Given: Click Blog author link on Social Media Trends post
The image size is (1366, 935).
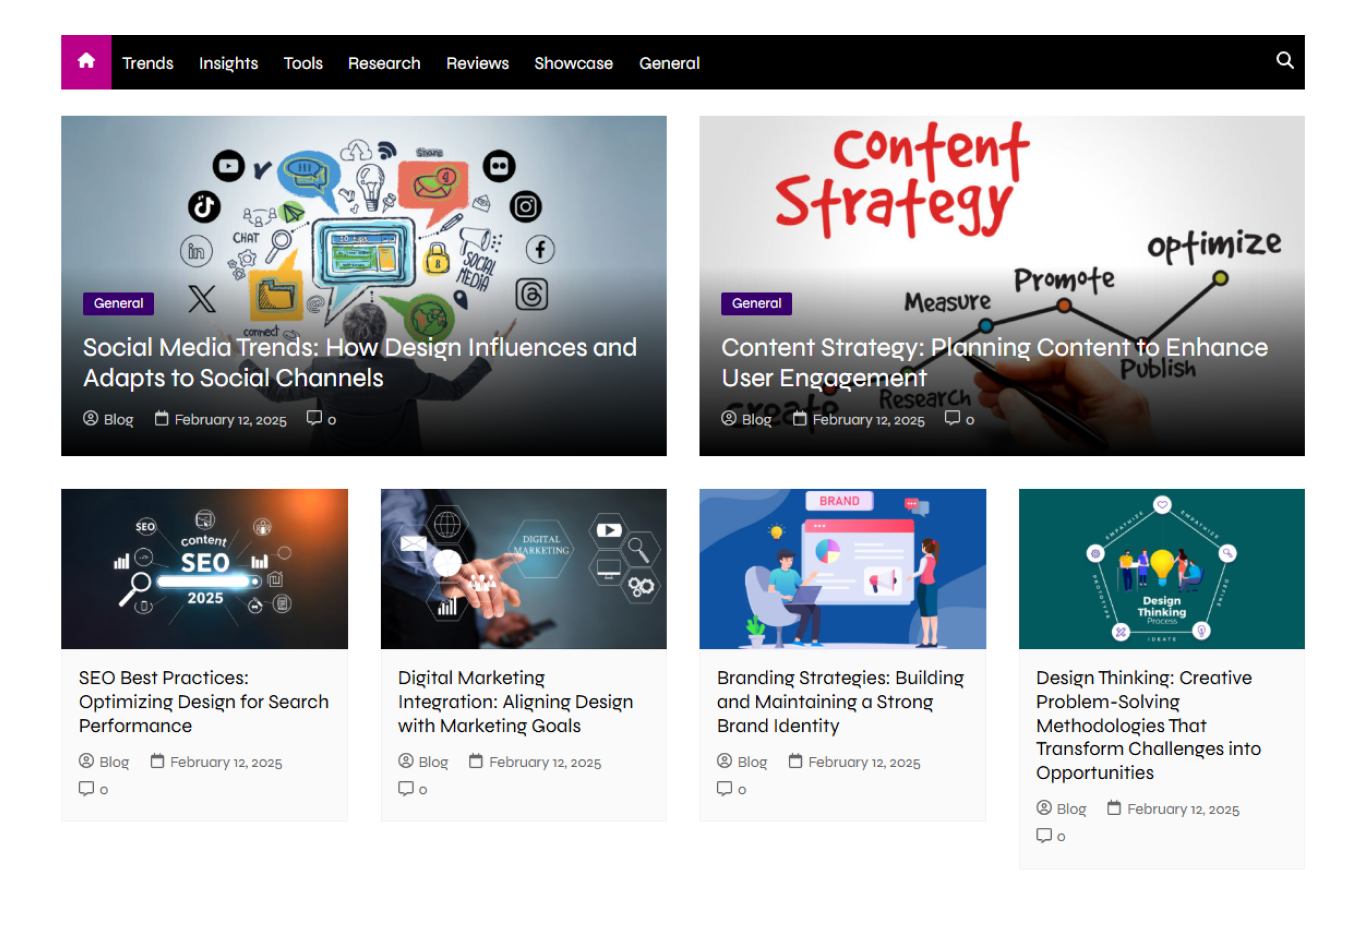Looking at the screenshot, I should pos(118,420).
